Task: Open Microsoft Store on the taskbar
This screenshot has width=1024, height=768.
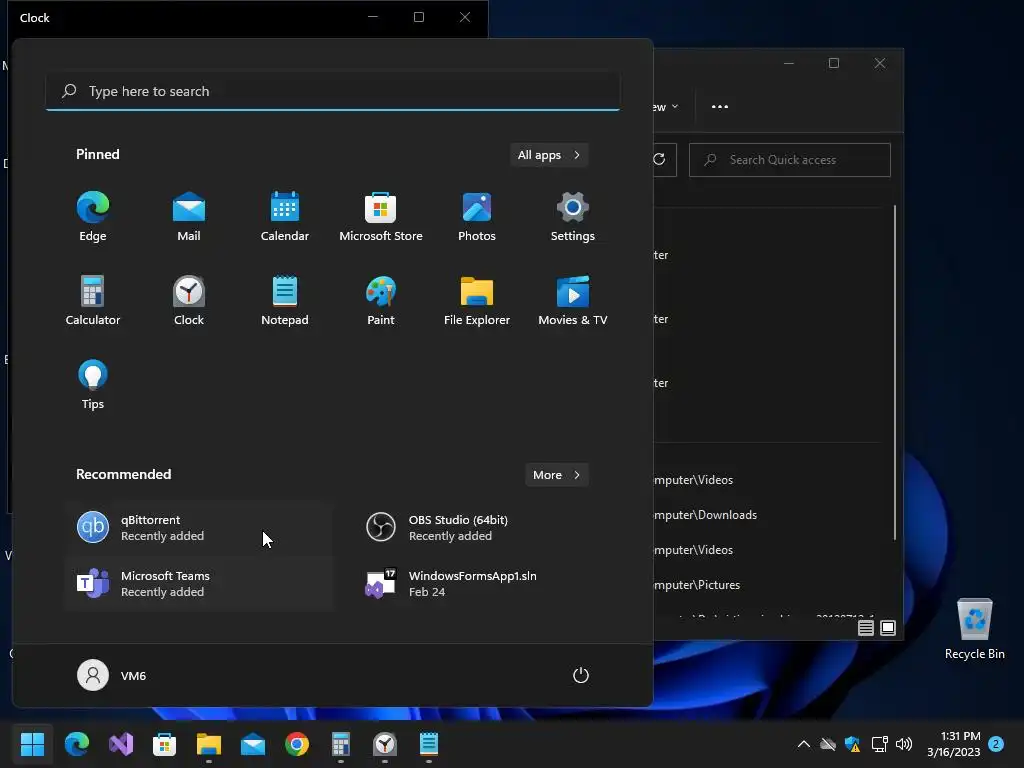Action: coord(165,744)
